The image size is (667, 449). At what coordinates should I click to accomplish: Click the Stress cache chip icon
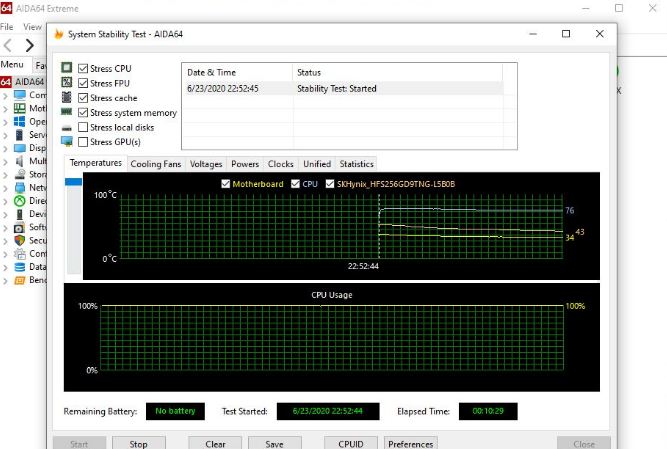(x=66, y=97)
